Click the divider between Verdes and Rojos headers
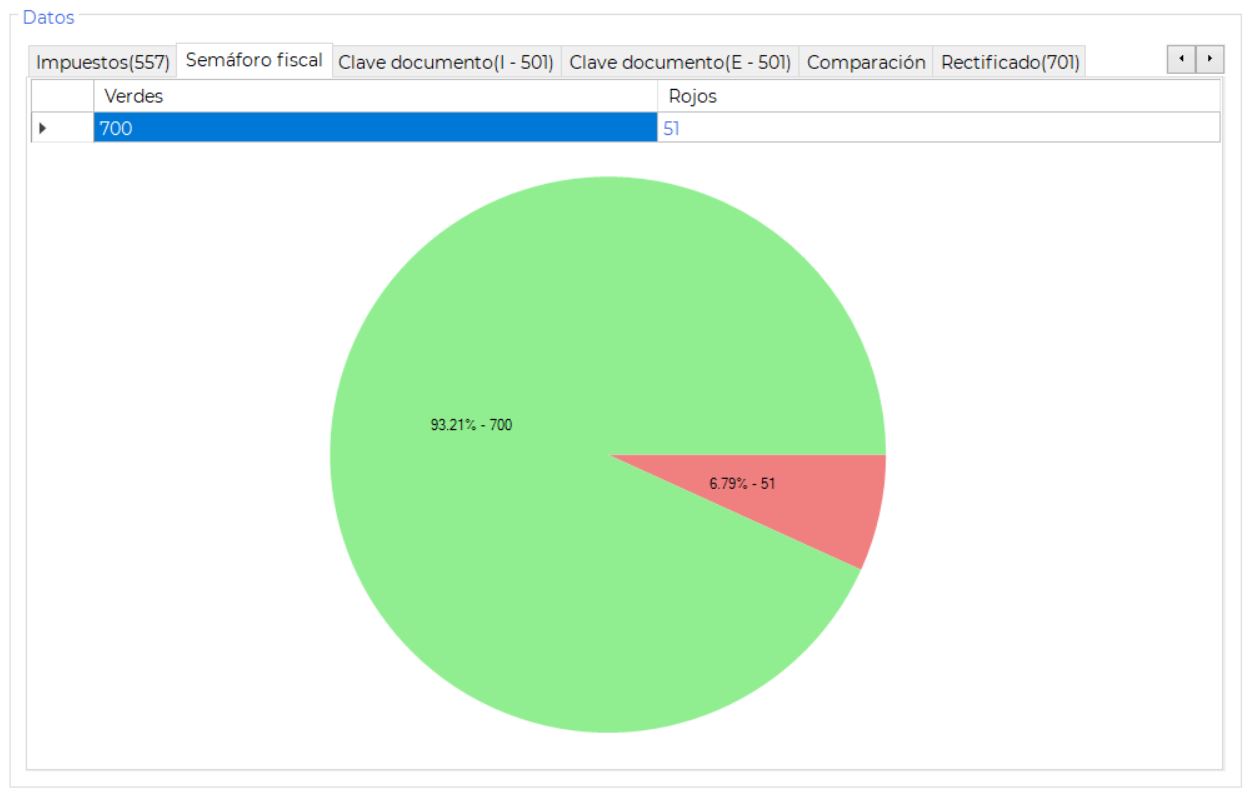 pos(658,97)
